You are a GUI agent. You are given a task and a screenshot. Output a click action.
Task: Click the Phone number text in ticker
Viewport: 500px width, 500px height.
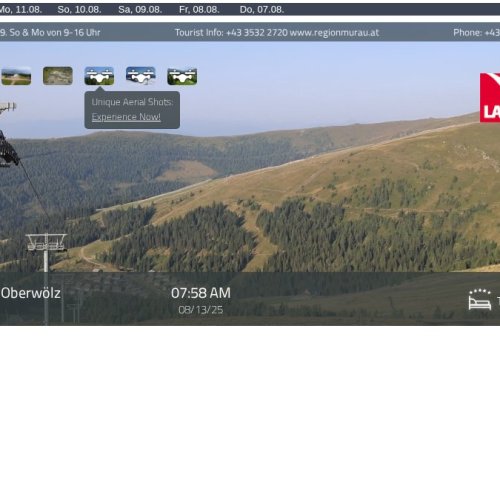[477, 33]
